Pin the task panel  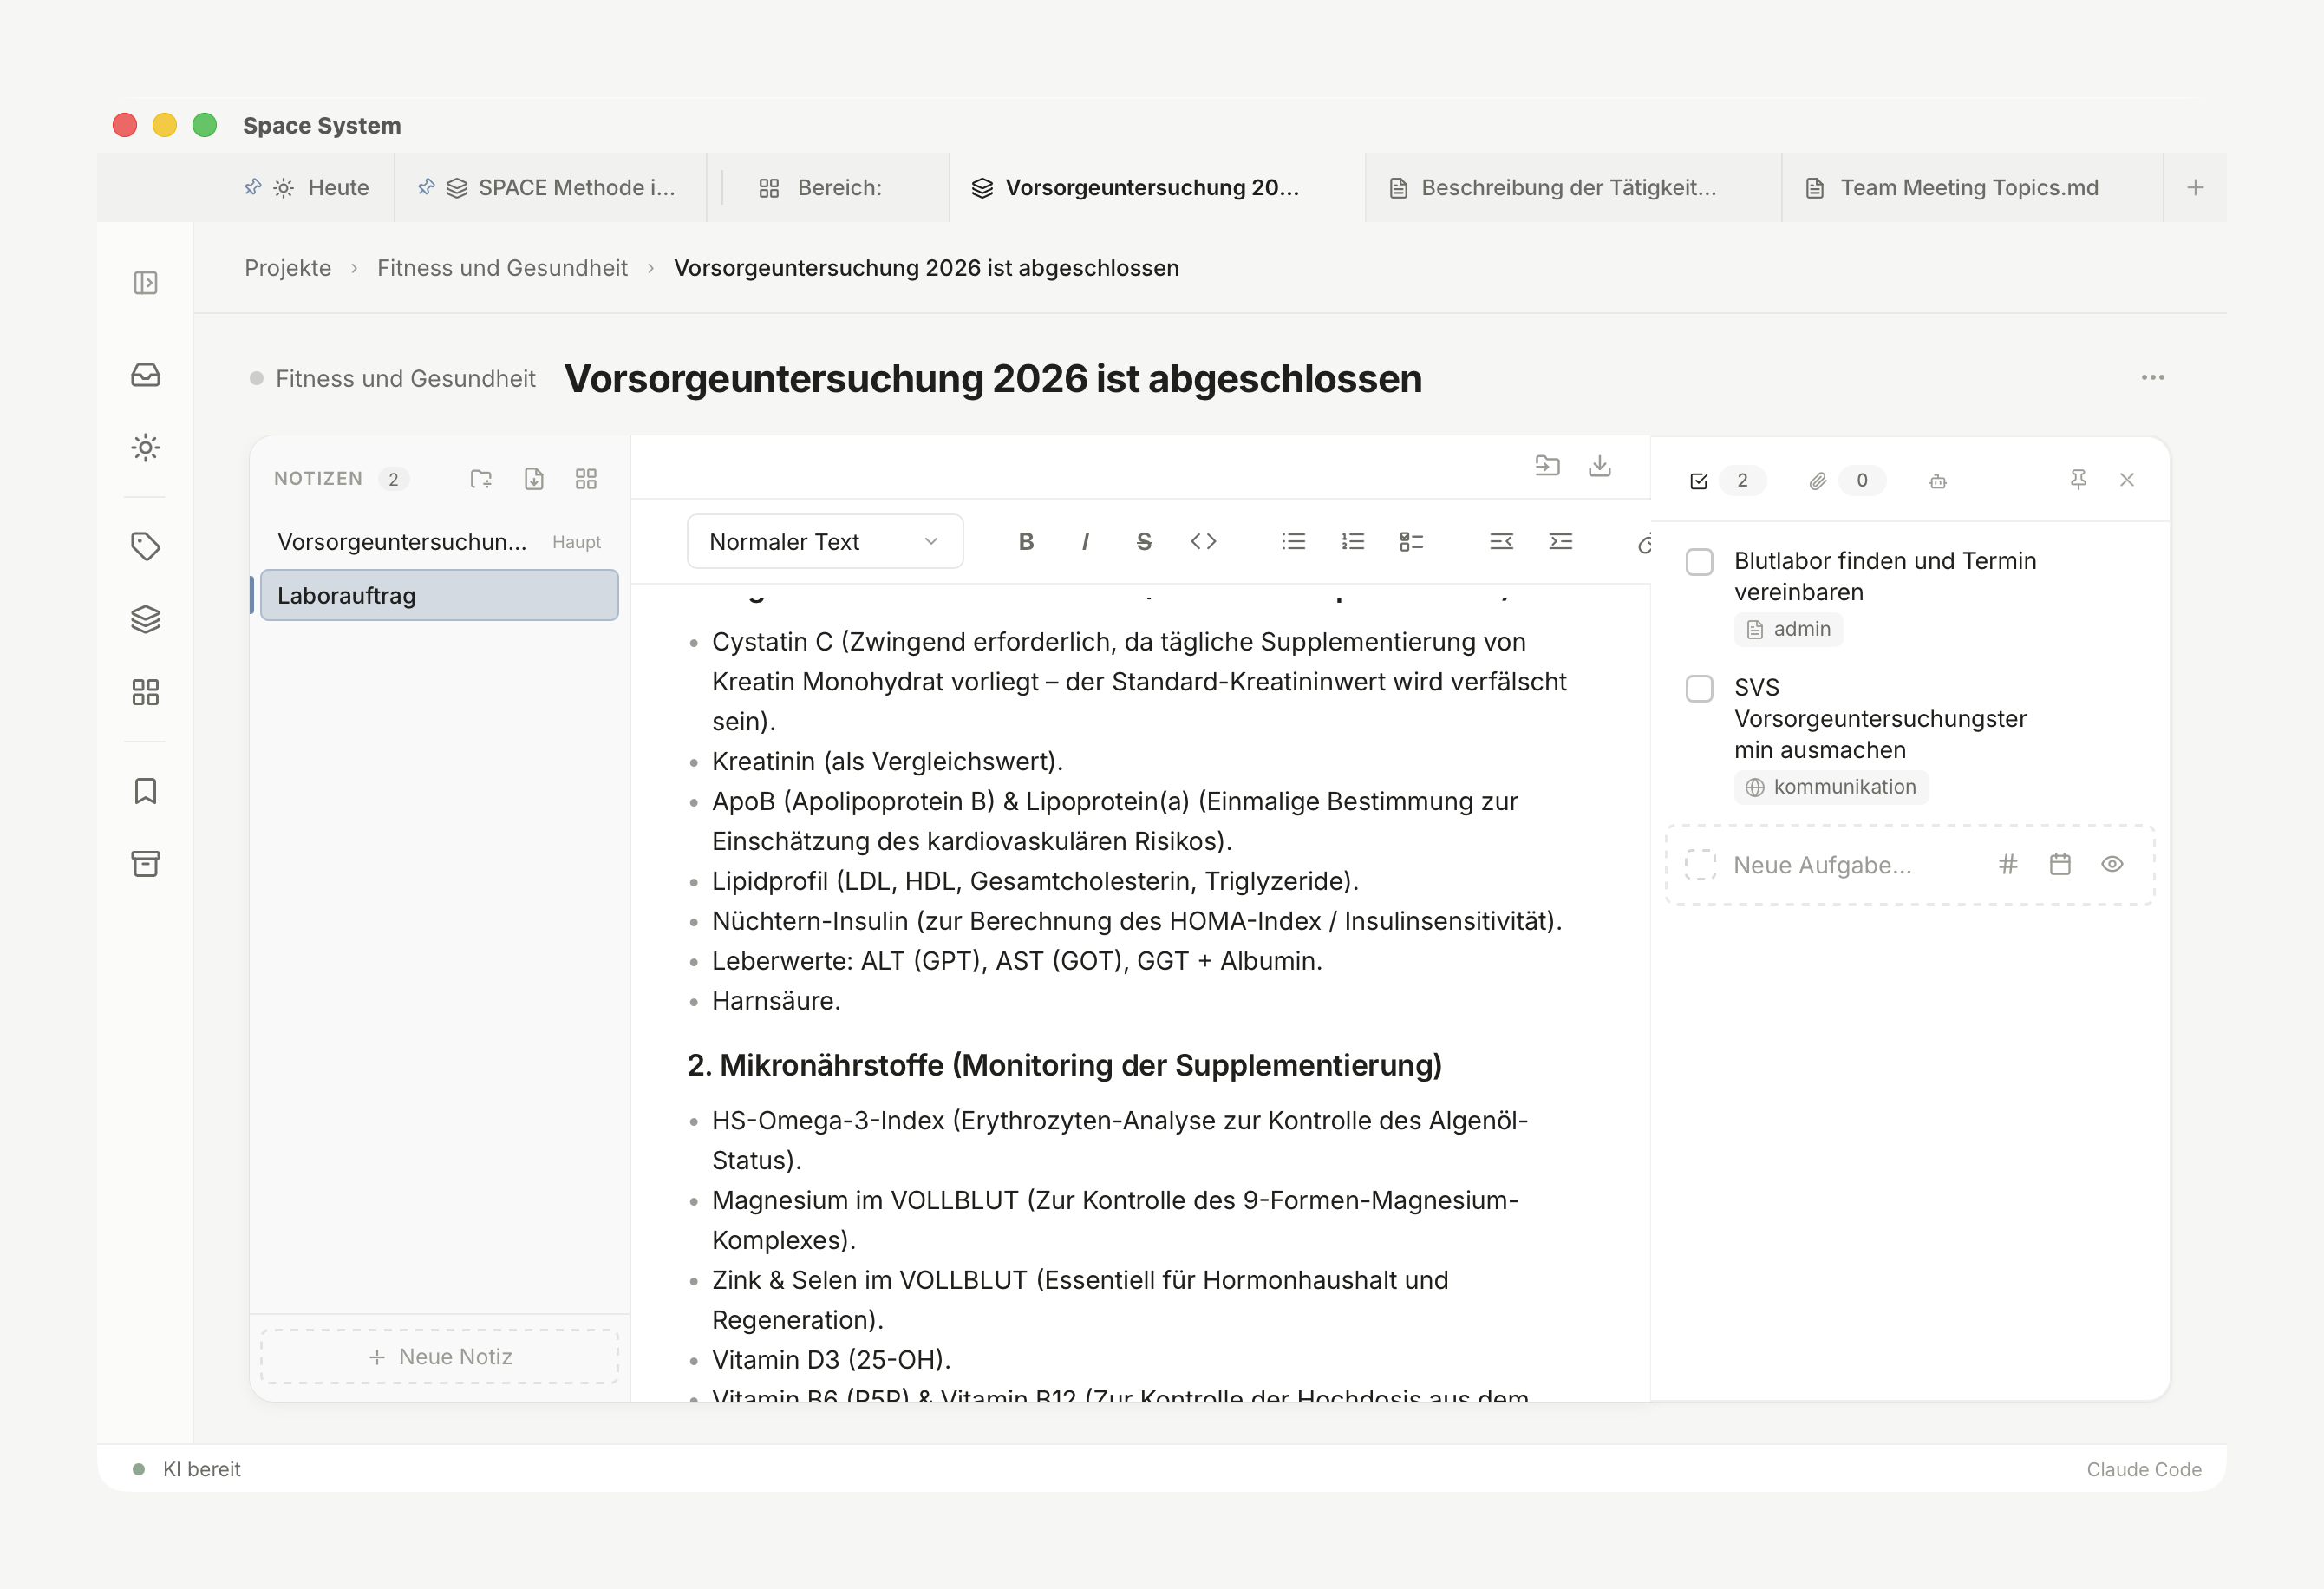pos(2078,480)
